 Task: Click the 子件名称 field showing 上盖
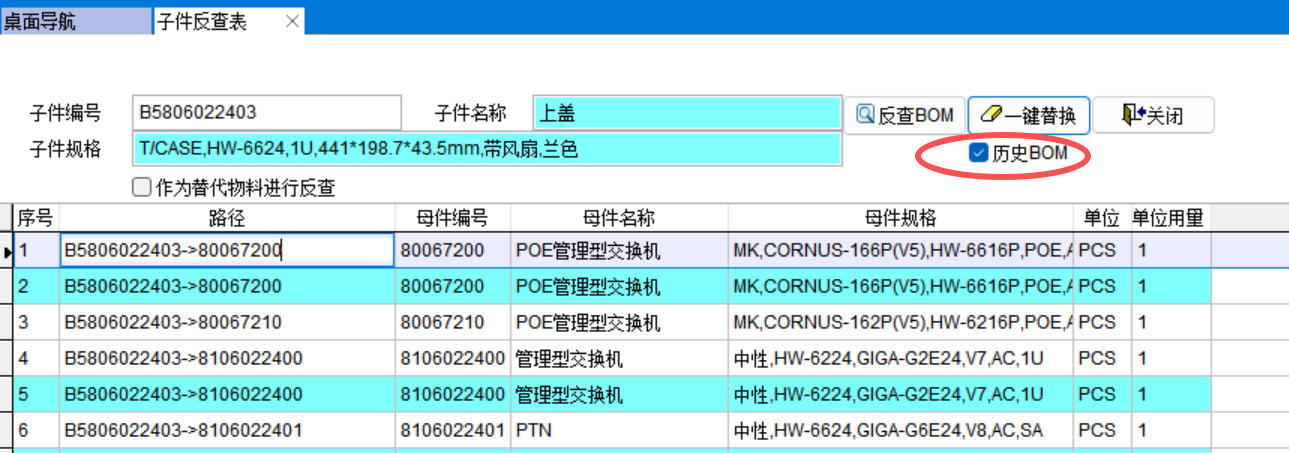[687, 114]
